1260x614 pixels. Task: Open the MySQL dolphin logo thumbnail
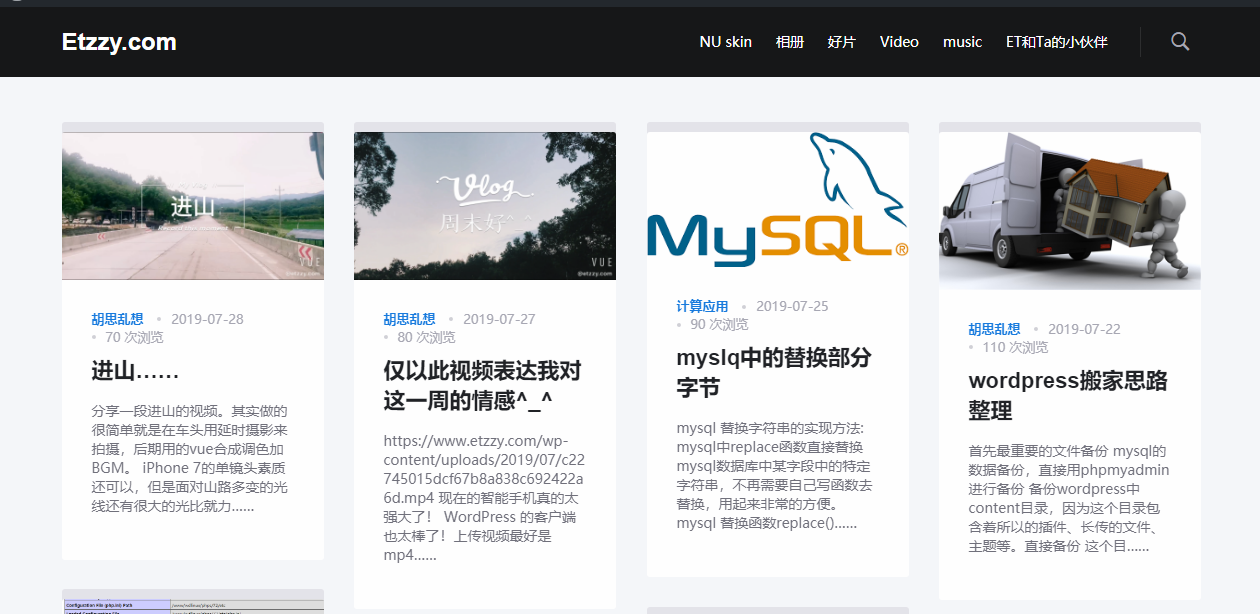click(778, 200)
